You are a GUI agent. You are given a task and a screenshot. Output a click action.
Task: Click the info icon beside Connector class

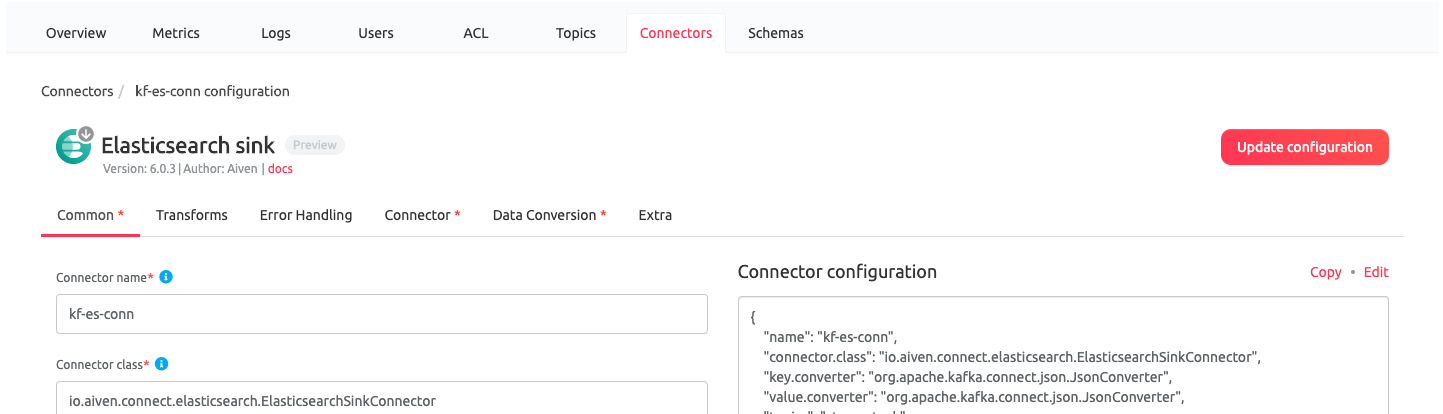pos(161,364)
